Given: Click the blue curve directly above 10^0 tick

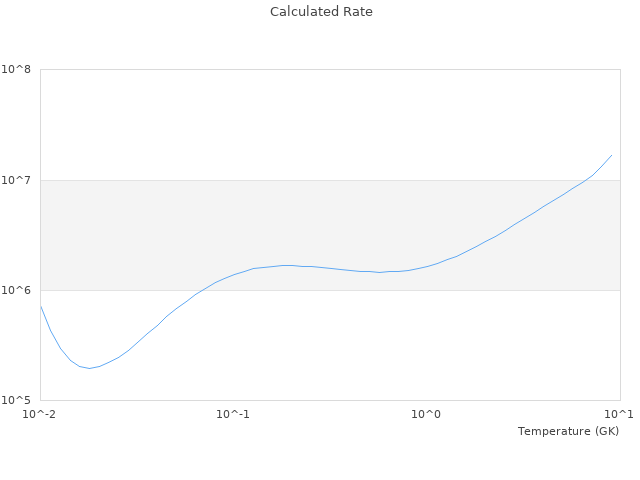Looking at the screenshot, I should pyautogui.click(x=427, y=266).
